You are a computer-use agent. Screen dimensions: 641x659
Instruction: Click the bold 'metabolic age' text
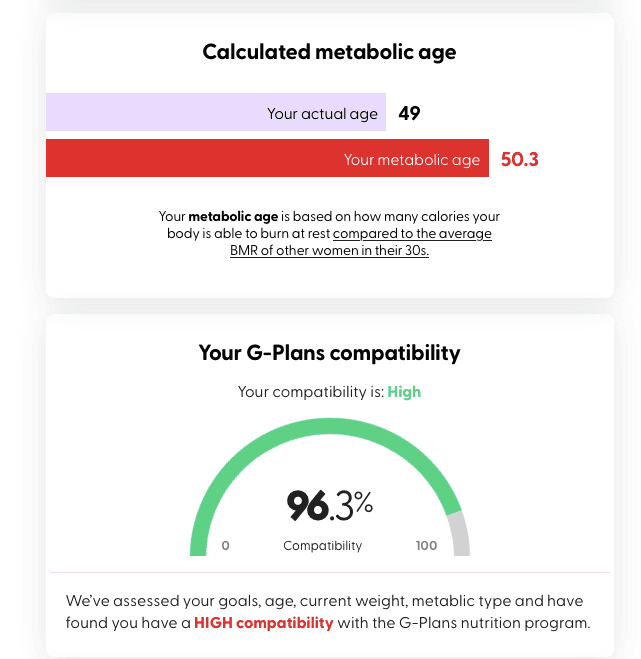(x=233, y=216)
